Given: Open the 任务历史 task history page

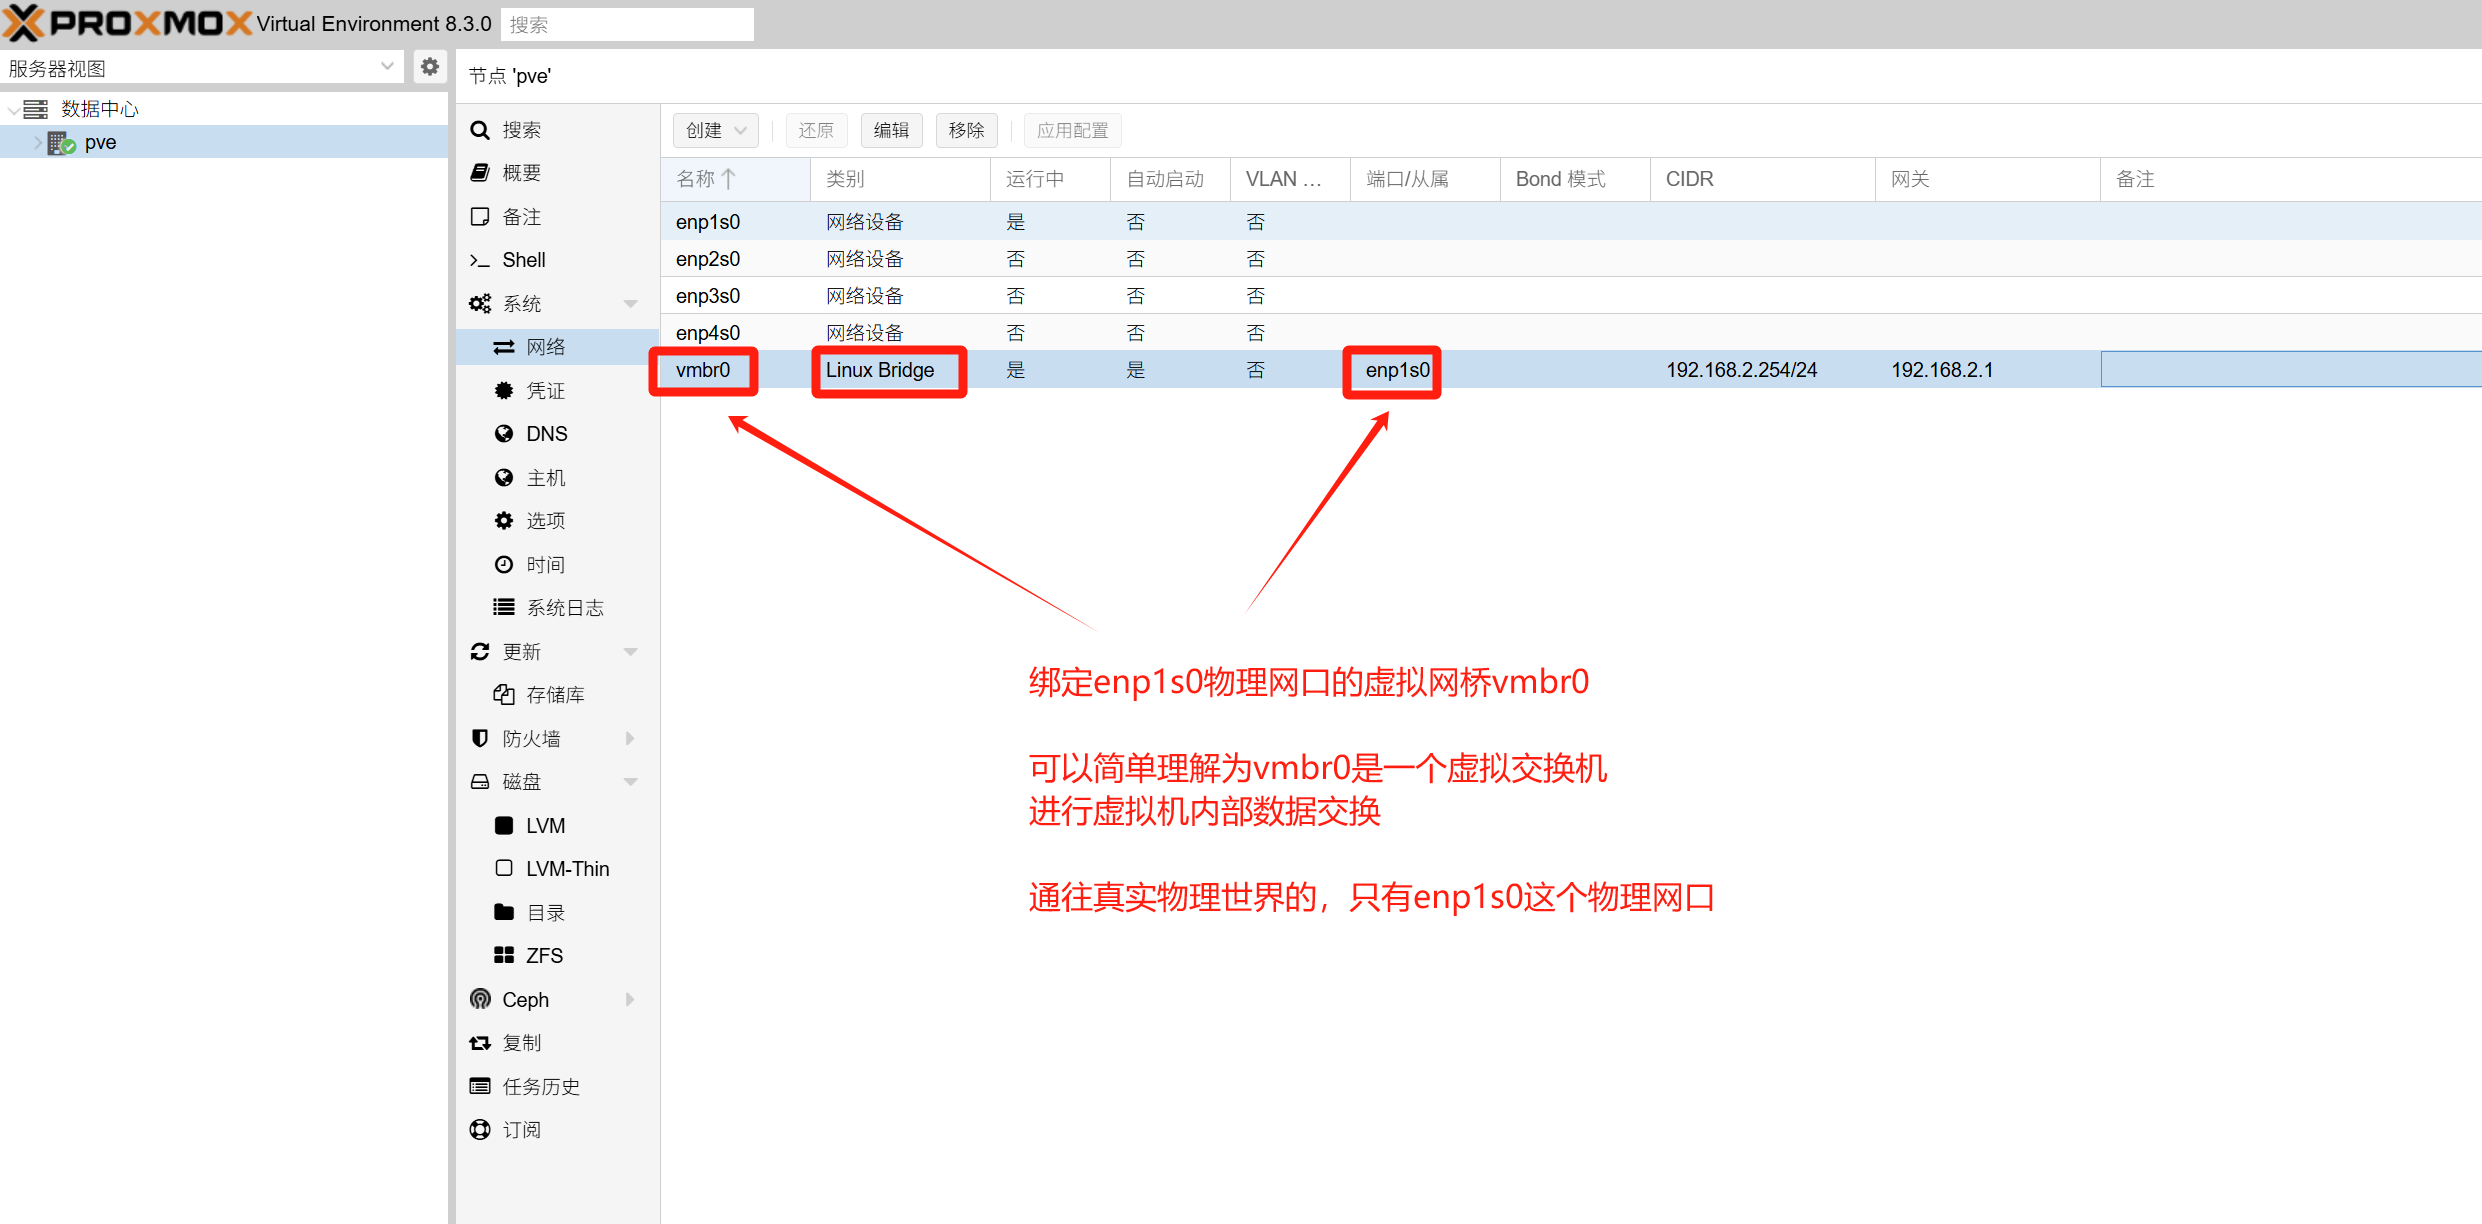Looking at the screenshot, I should (540, 1086).
